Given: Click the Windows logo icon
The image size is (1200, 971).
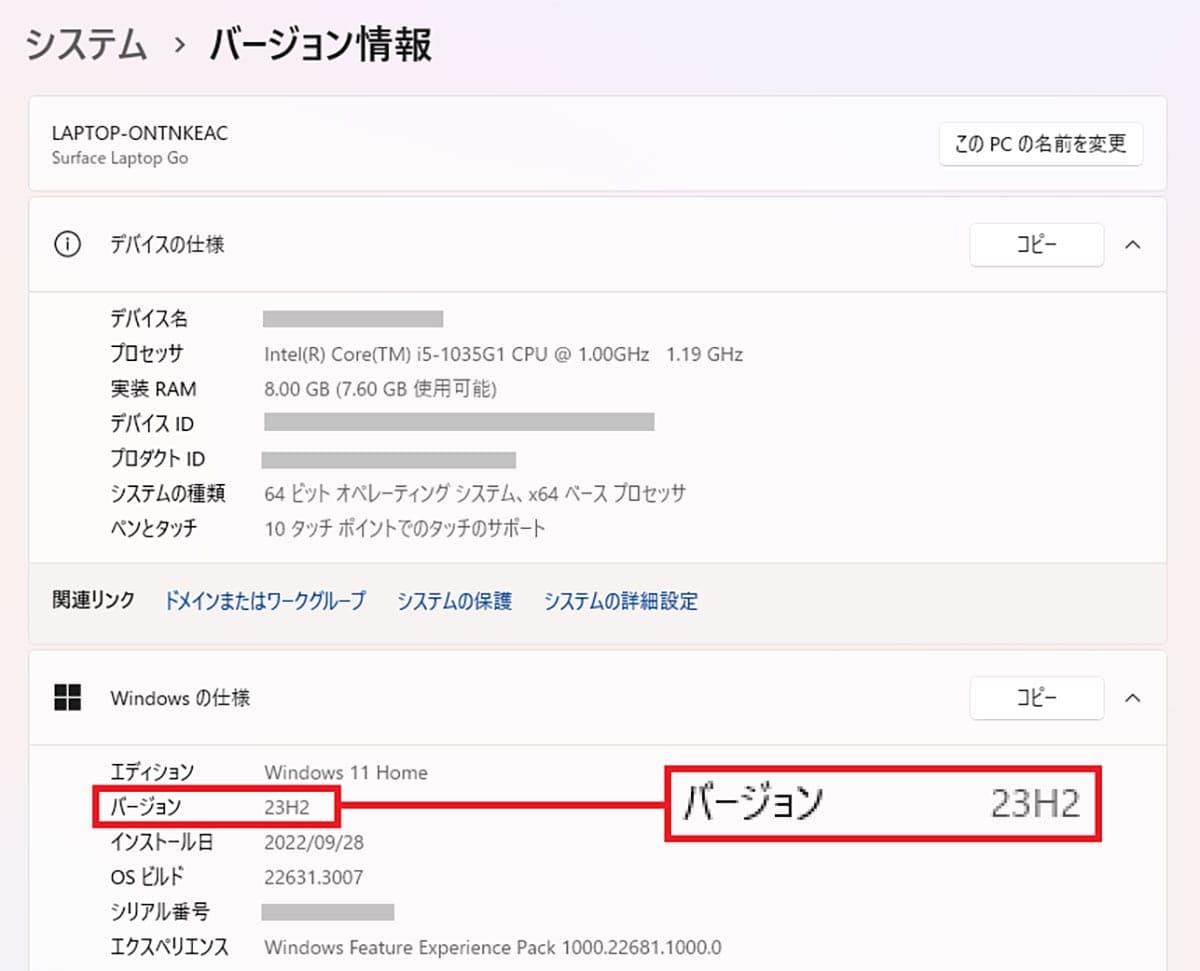Looking at the screenshot, I should click(67, 698).
